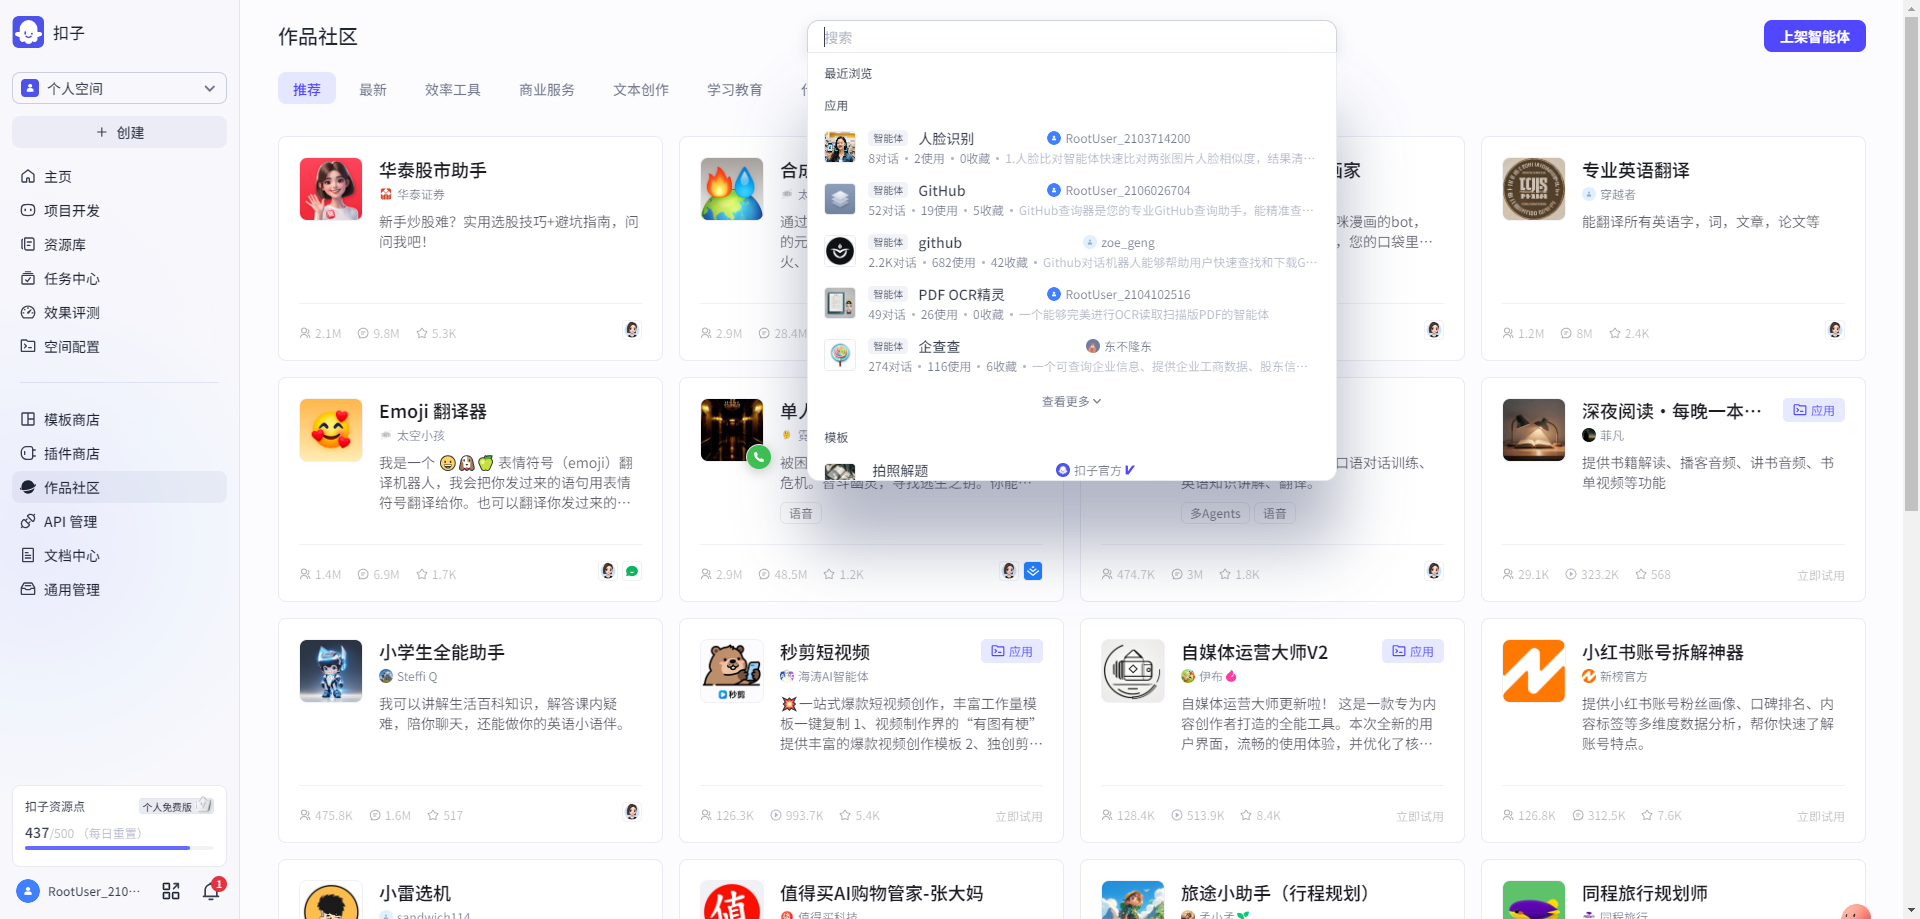
Task: Click the RootUser avatar icon
Action: pos(28,891)
